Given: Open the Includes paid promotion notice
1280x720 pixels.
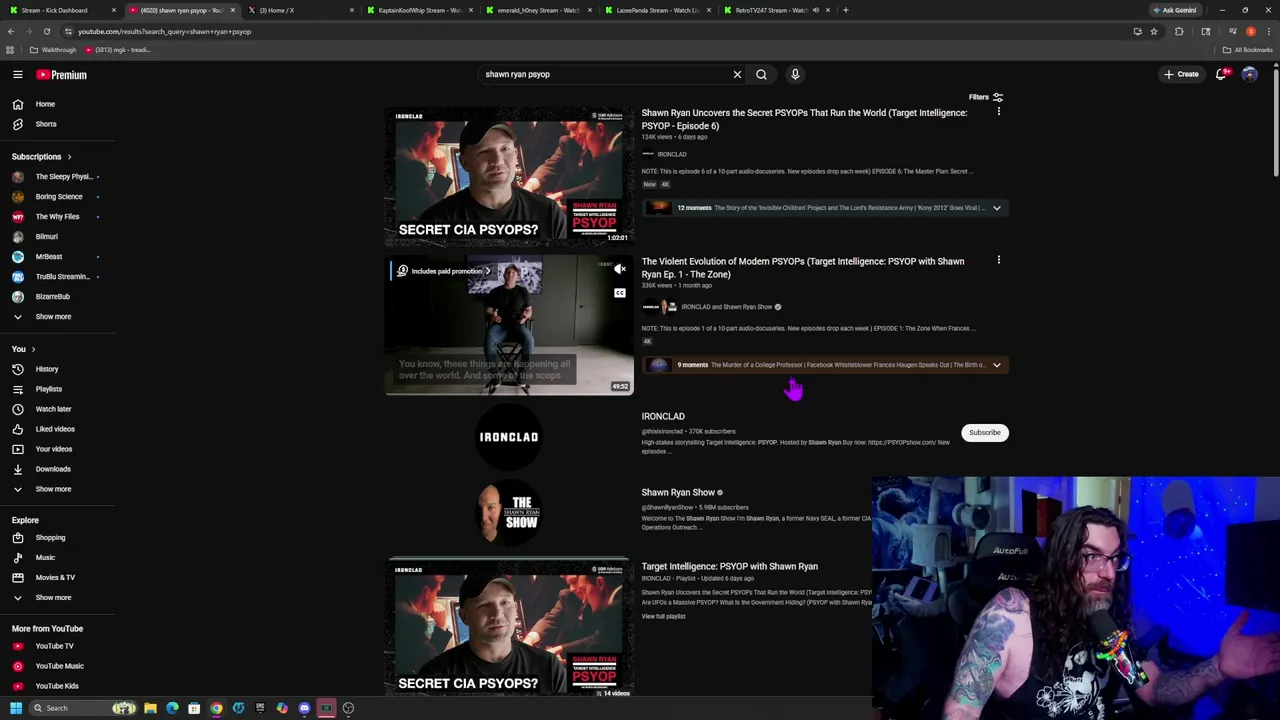Looking at the screenshot, I should (x=446, y=271).
